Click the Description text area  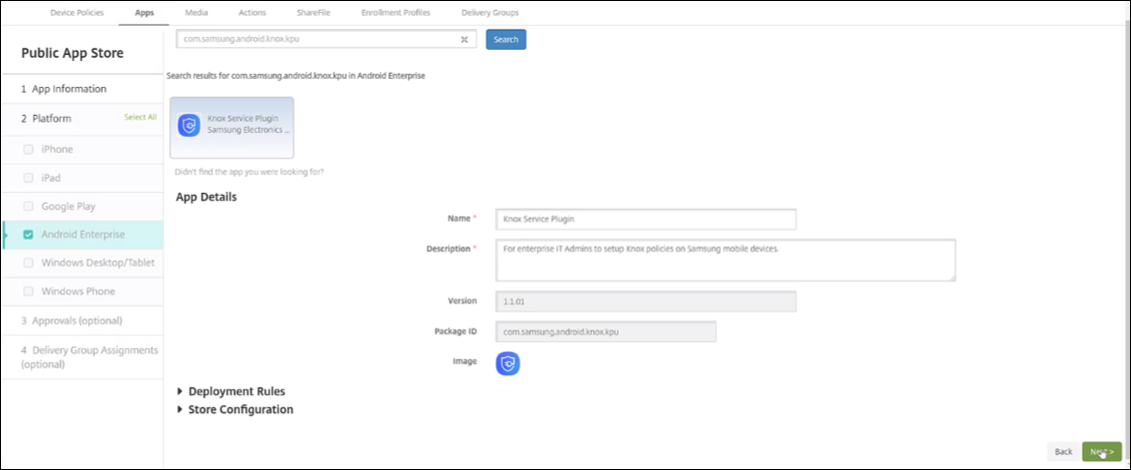tap(726, 260)
